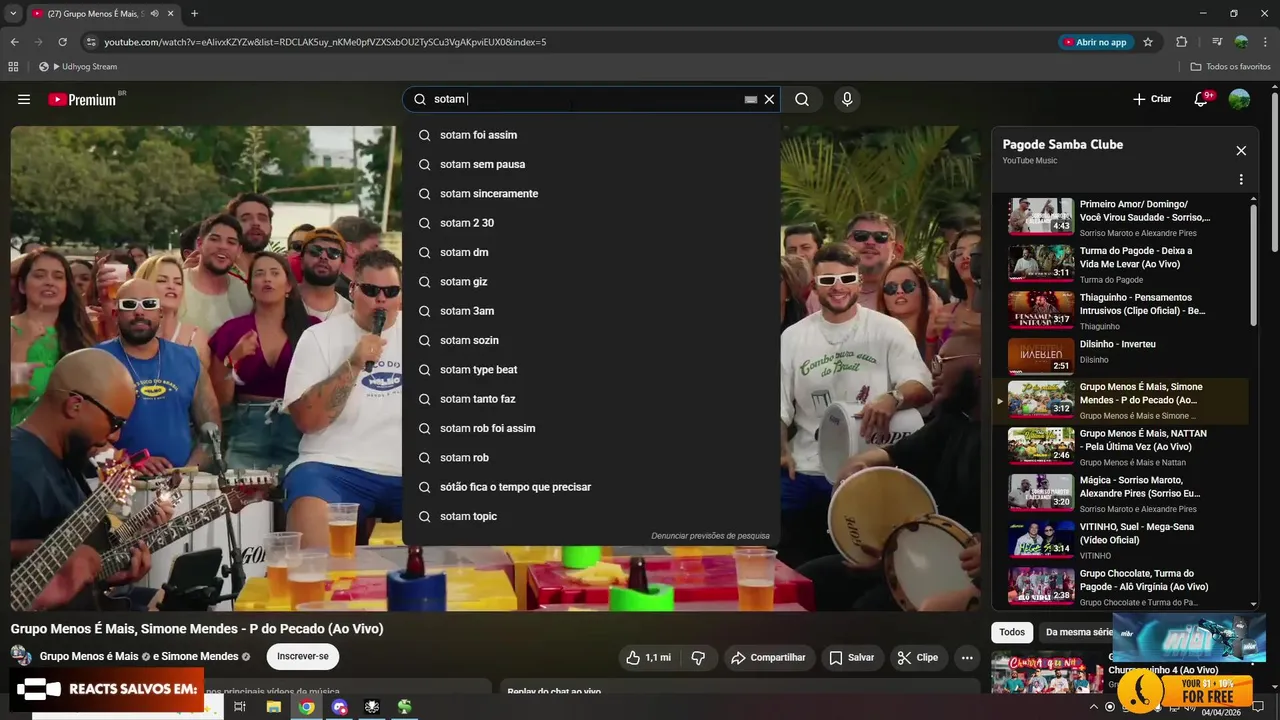Close the Pagode Samba Clube playlist panel

point(1241,151)
